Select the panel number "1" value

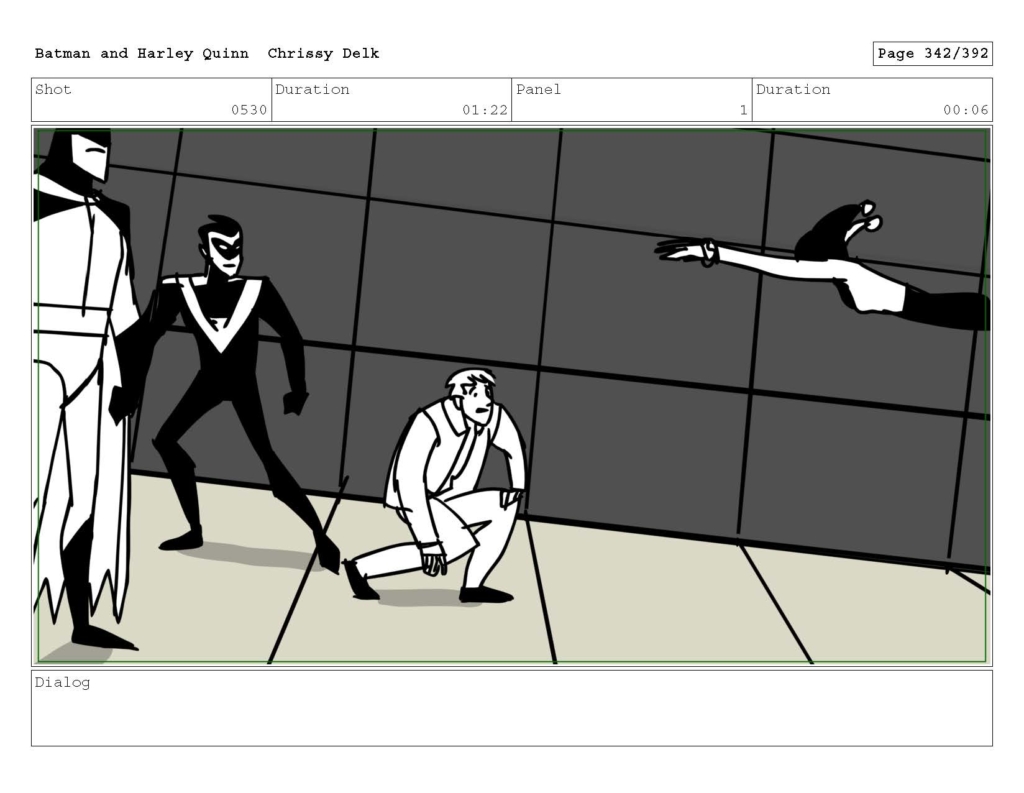coord(743,110)
